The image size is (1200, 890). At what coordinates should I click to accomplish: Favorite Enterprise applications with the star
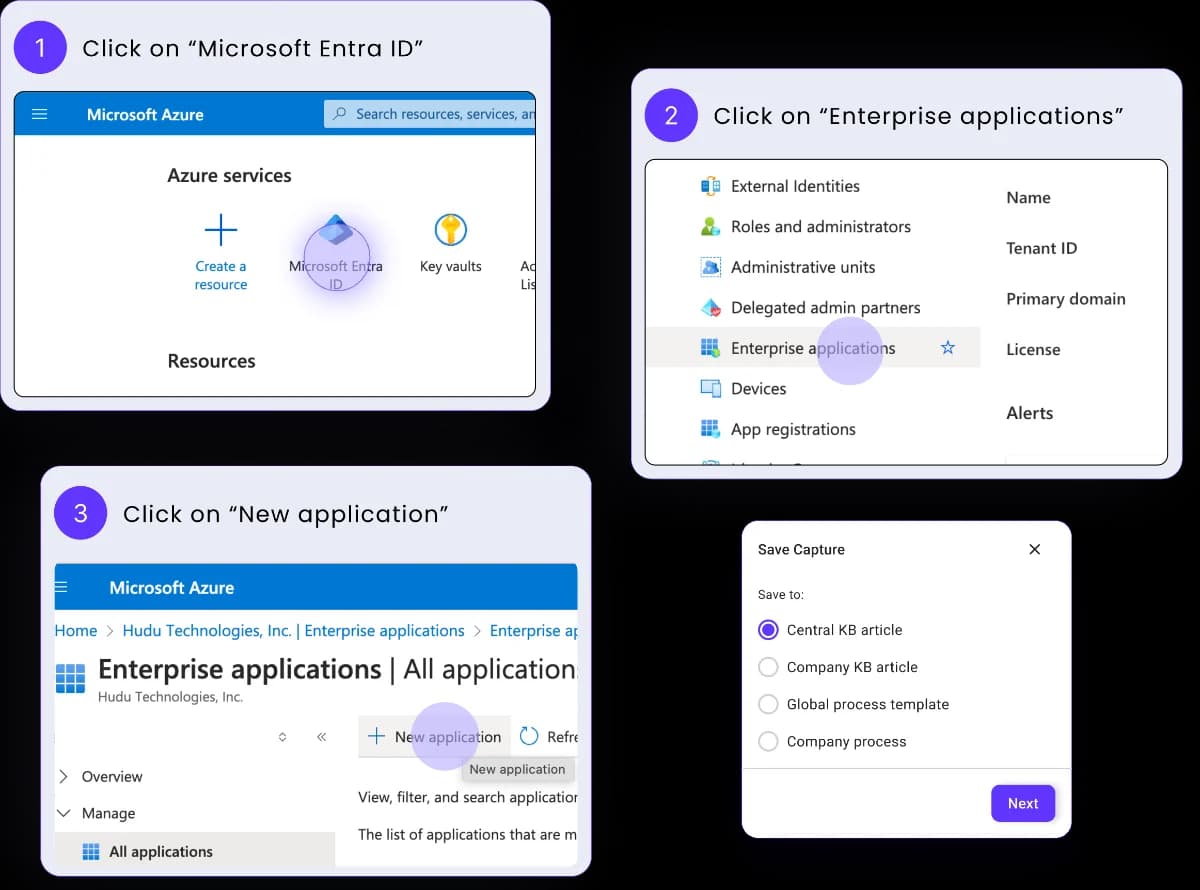[x=948, y=348]
